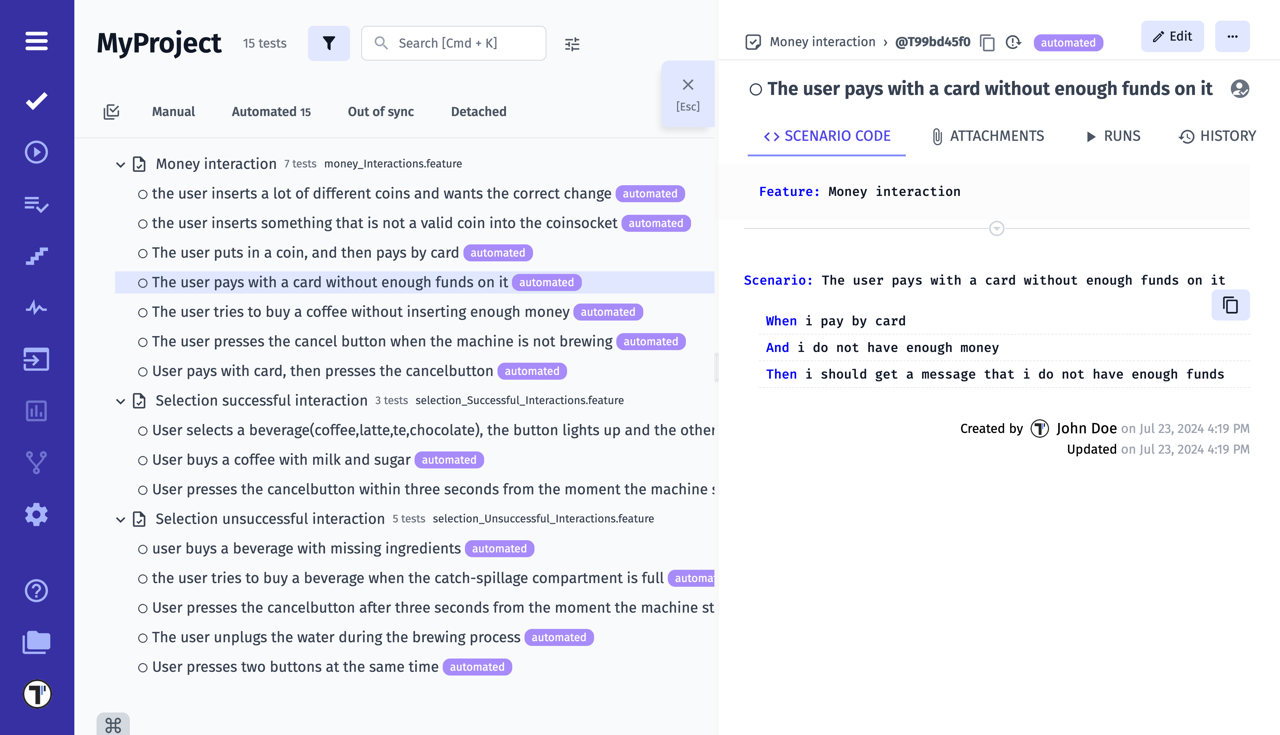This screenshot has width=1280, height=735.
Task: Toggle bulk test selection mode
Action: (111, 111)
